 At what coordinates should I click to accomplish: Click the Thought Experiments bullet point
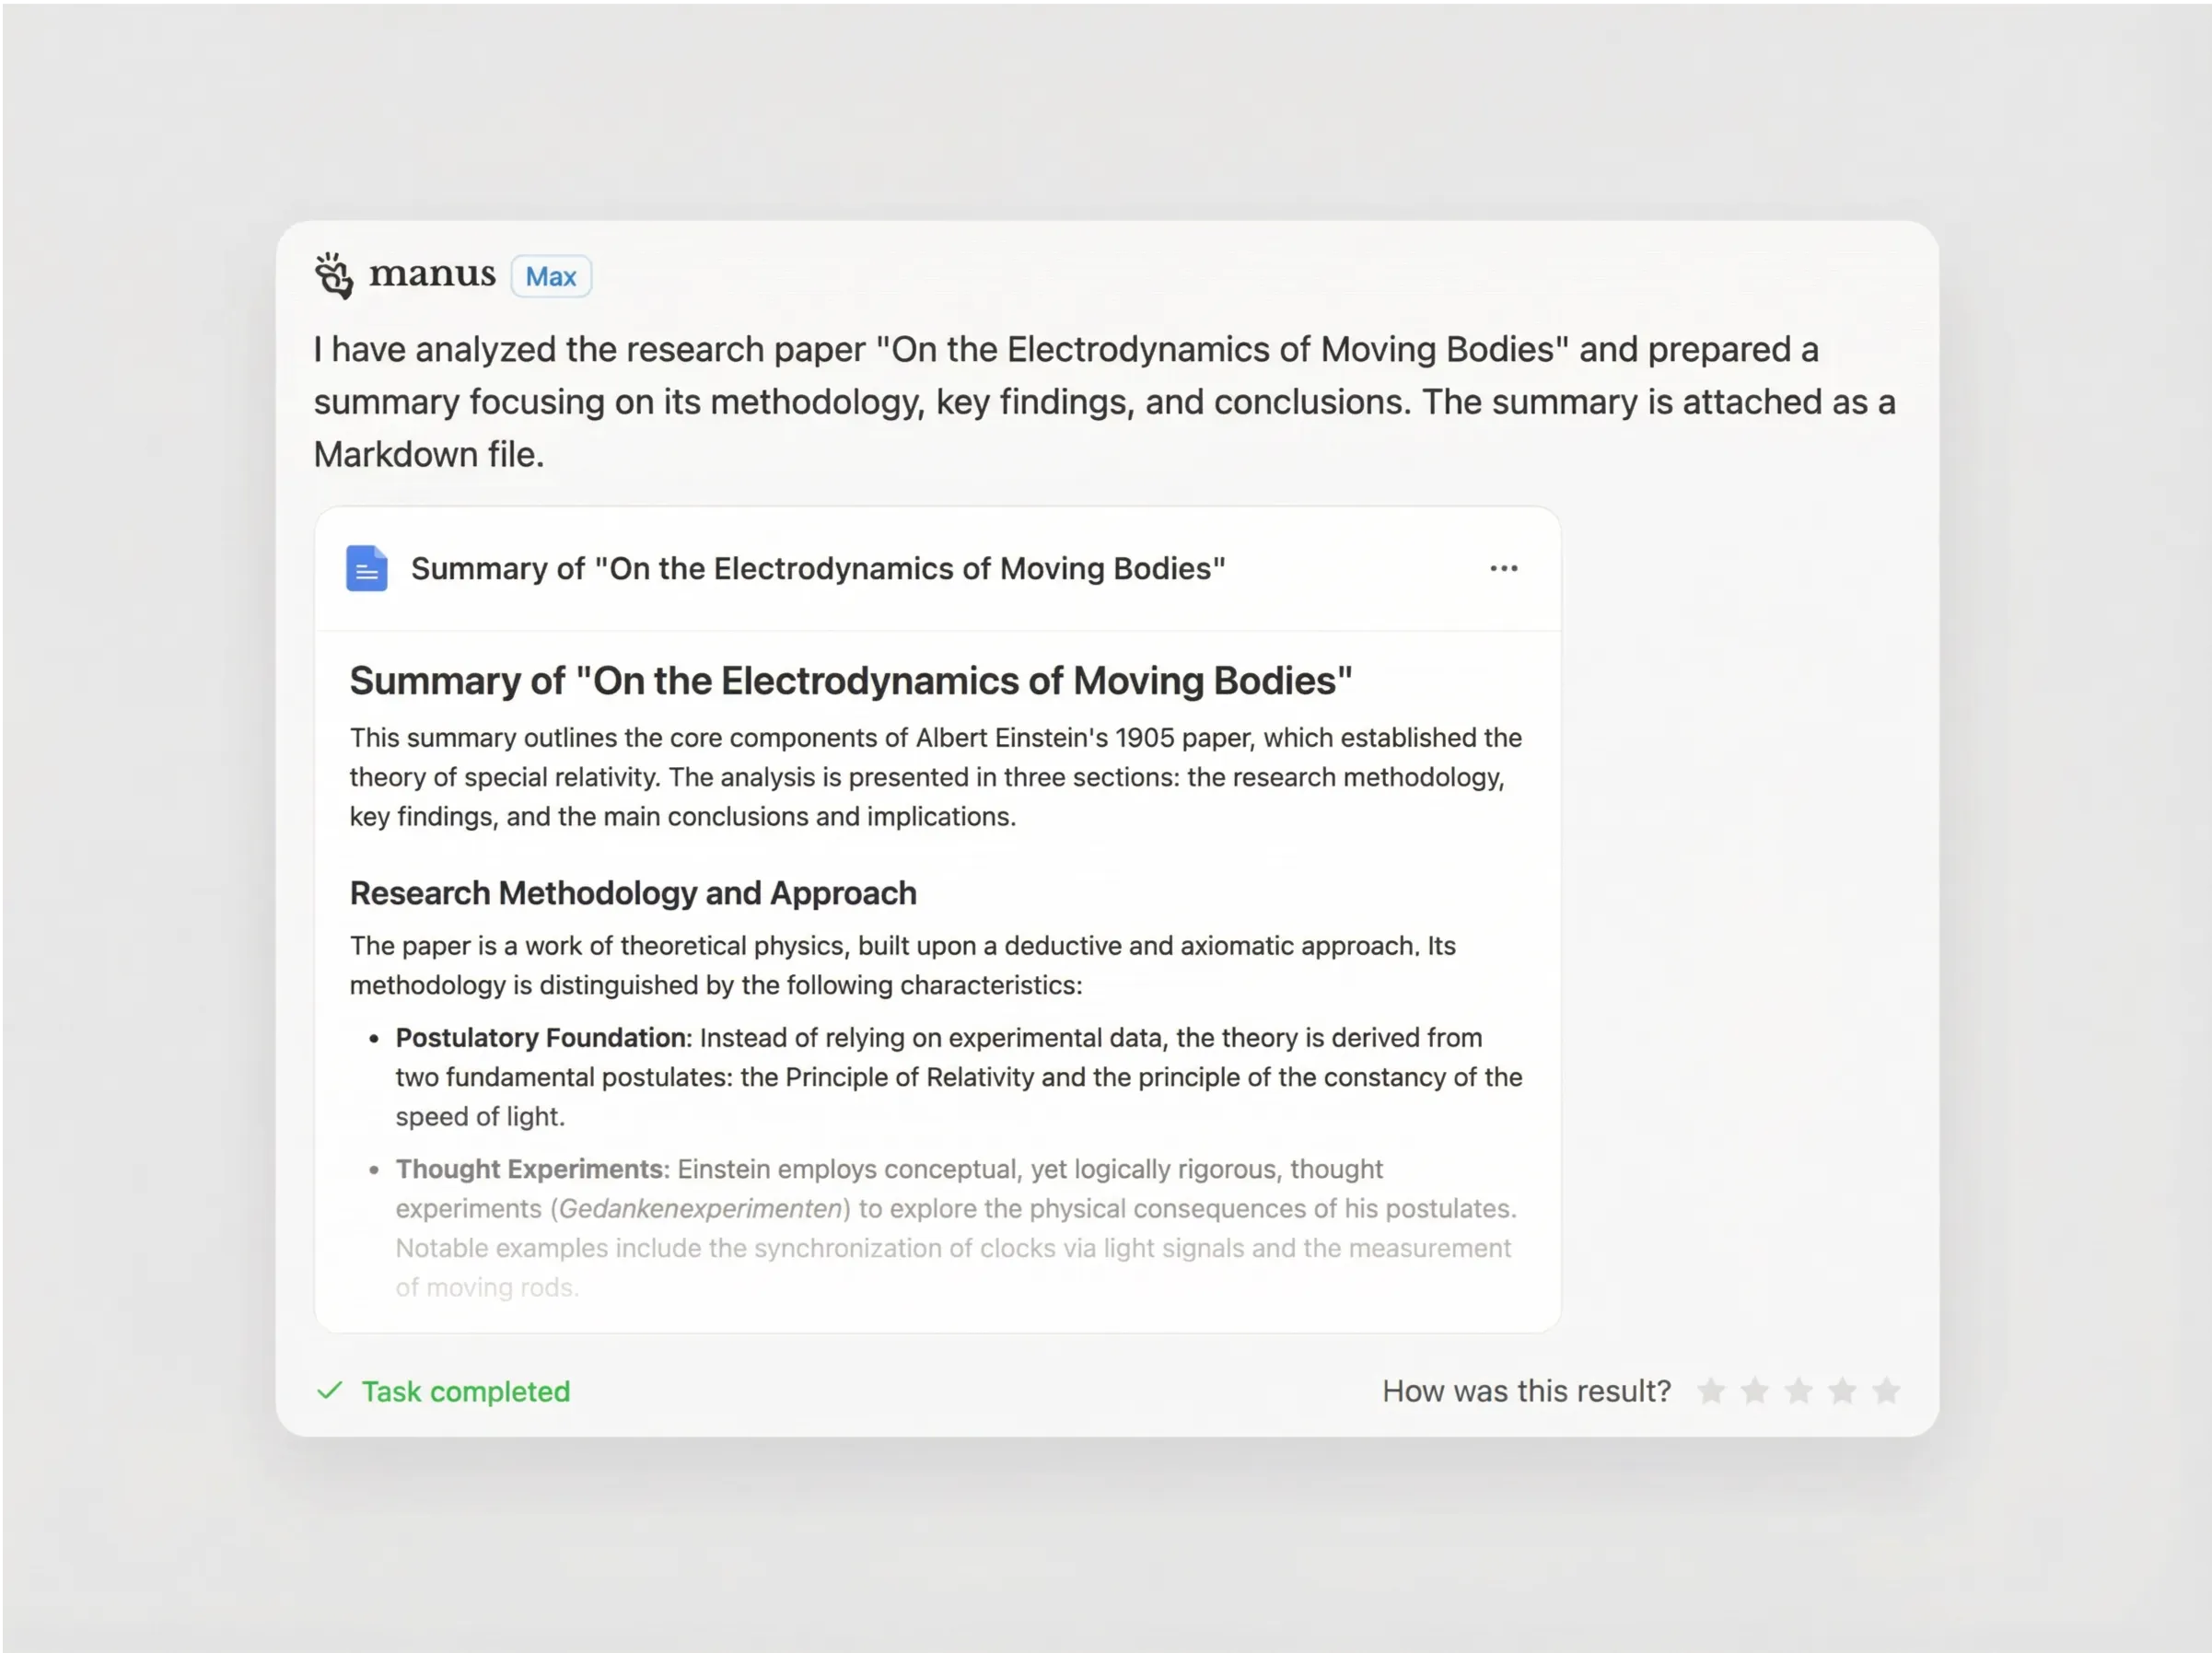click(x=955, y=1208)
